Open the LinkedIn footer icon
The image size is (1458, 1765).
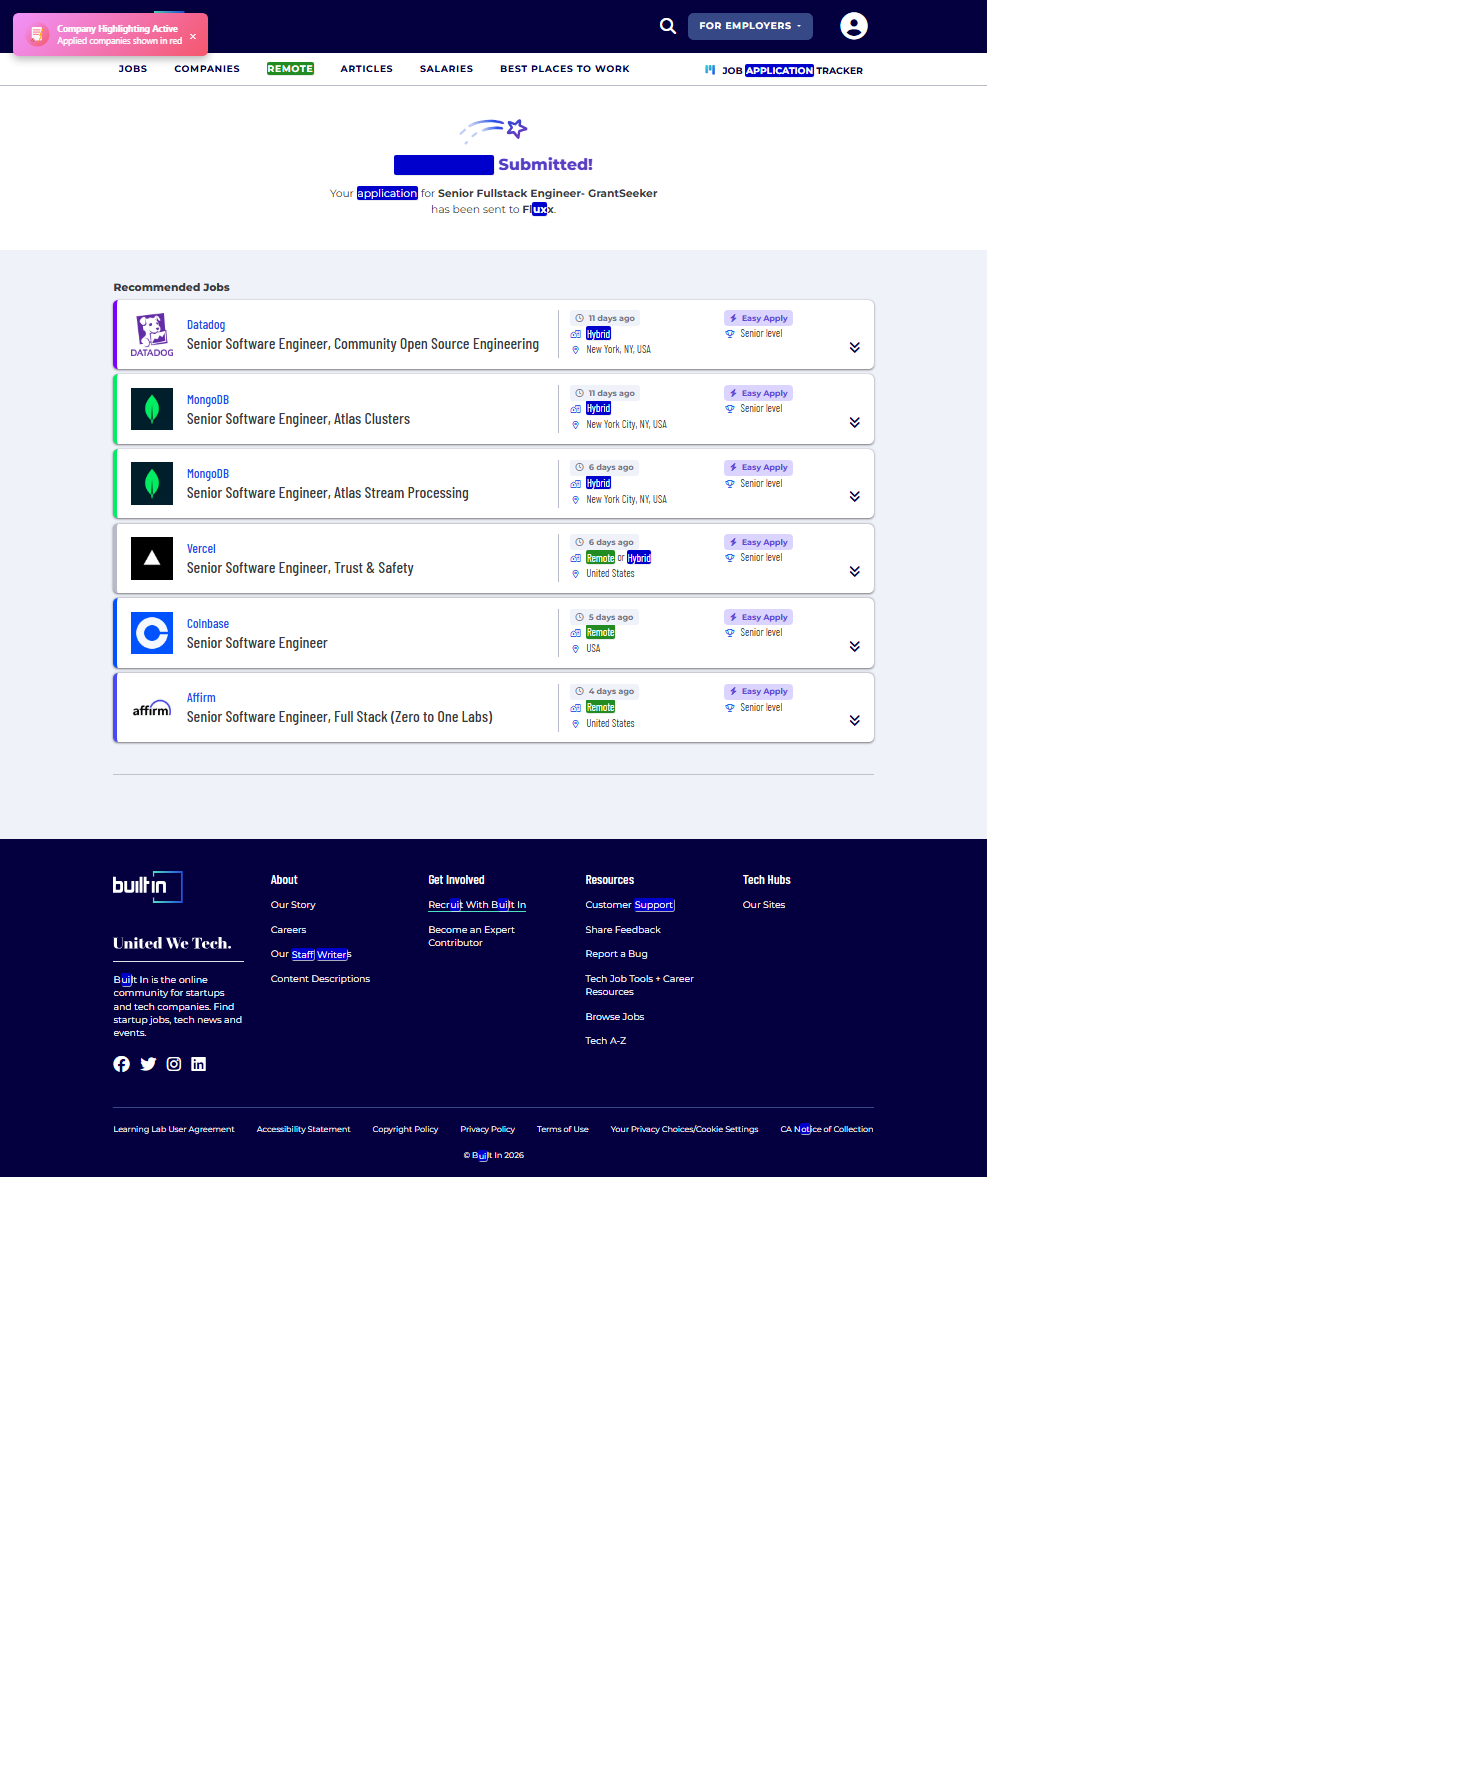click(199, 1064)
